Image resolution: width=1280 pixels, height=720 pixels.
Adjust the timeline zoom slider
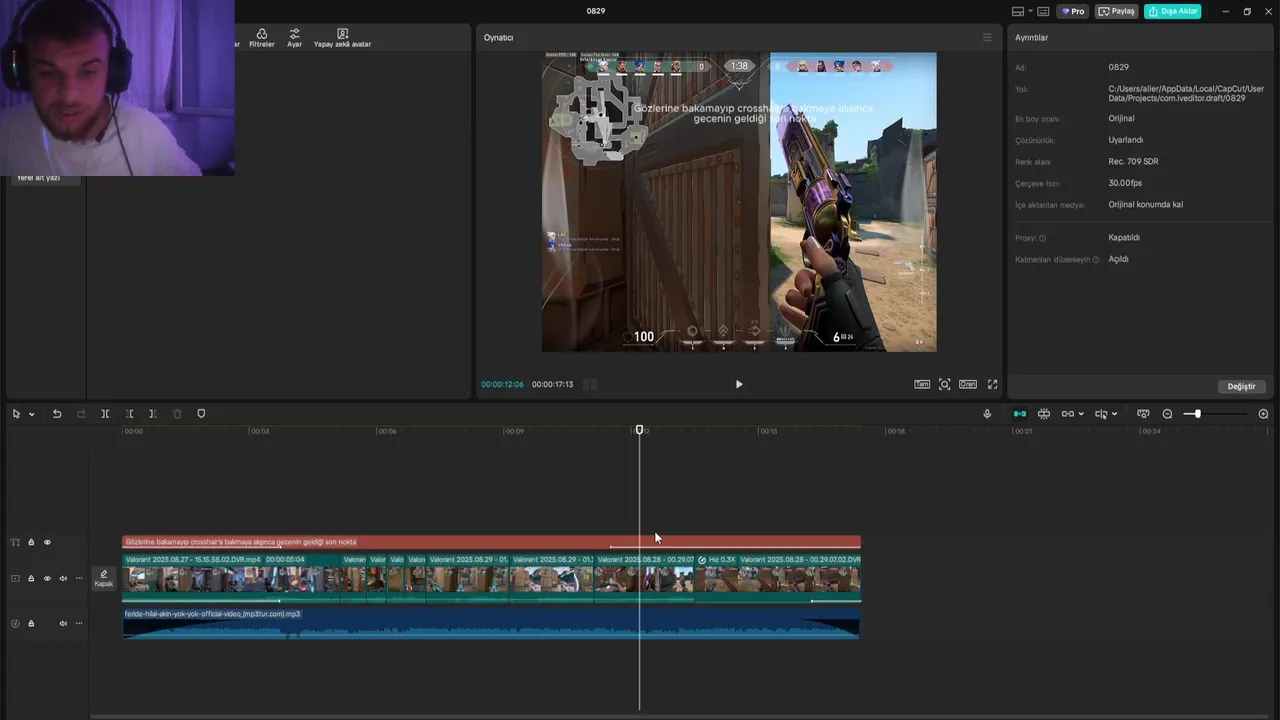[x=1197, y=414]
